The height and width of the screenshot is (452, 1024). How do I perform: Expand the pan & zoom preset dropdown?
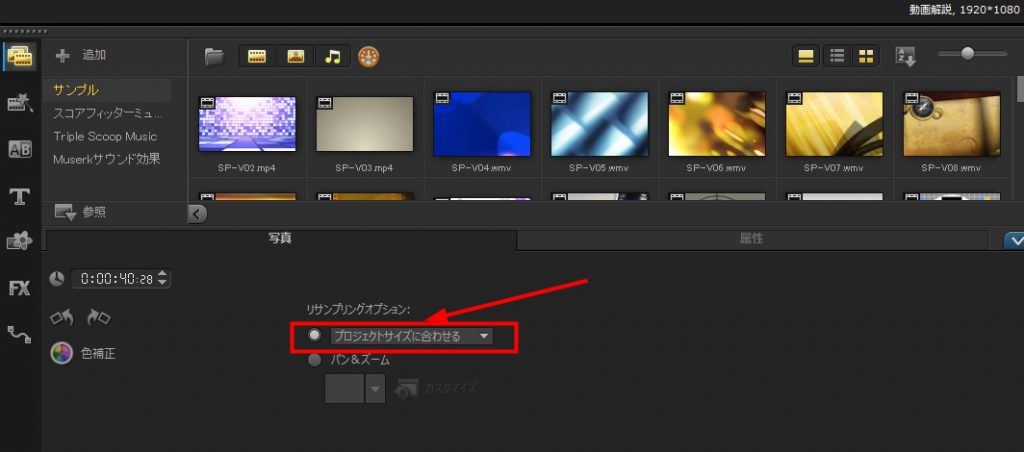pos(375,390)
